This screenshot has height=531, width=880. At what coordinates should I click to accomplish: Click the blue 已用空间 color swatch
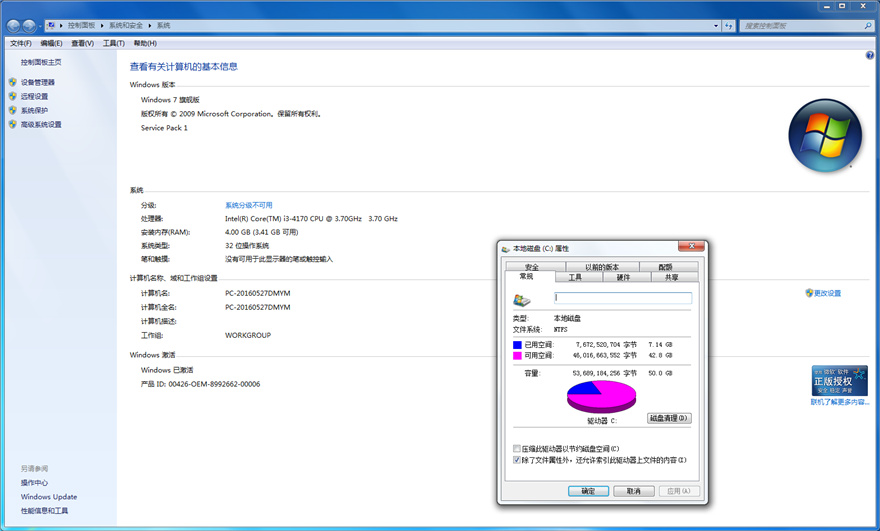pyautogui.click(x=517, y=345)
